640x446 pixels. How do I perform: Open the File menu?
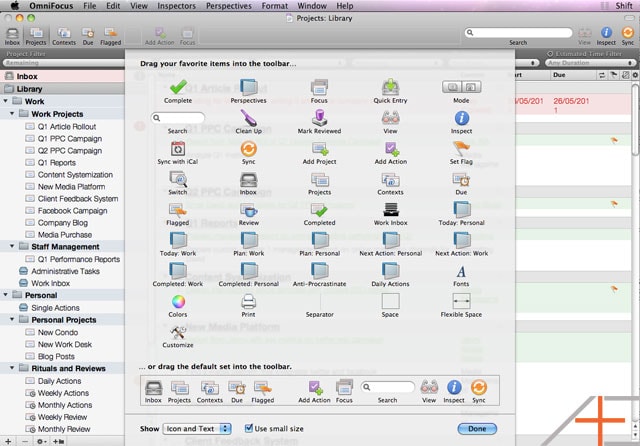pyautogui.click(x=89, y=6)
